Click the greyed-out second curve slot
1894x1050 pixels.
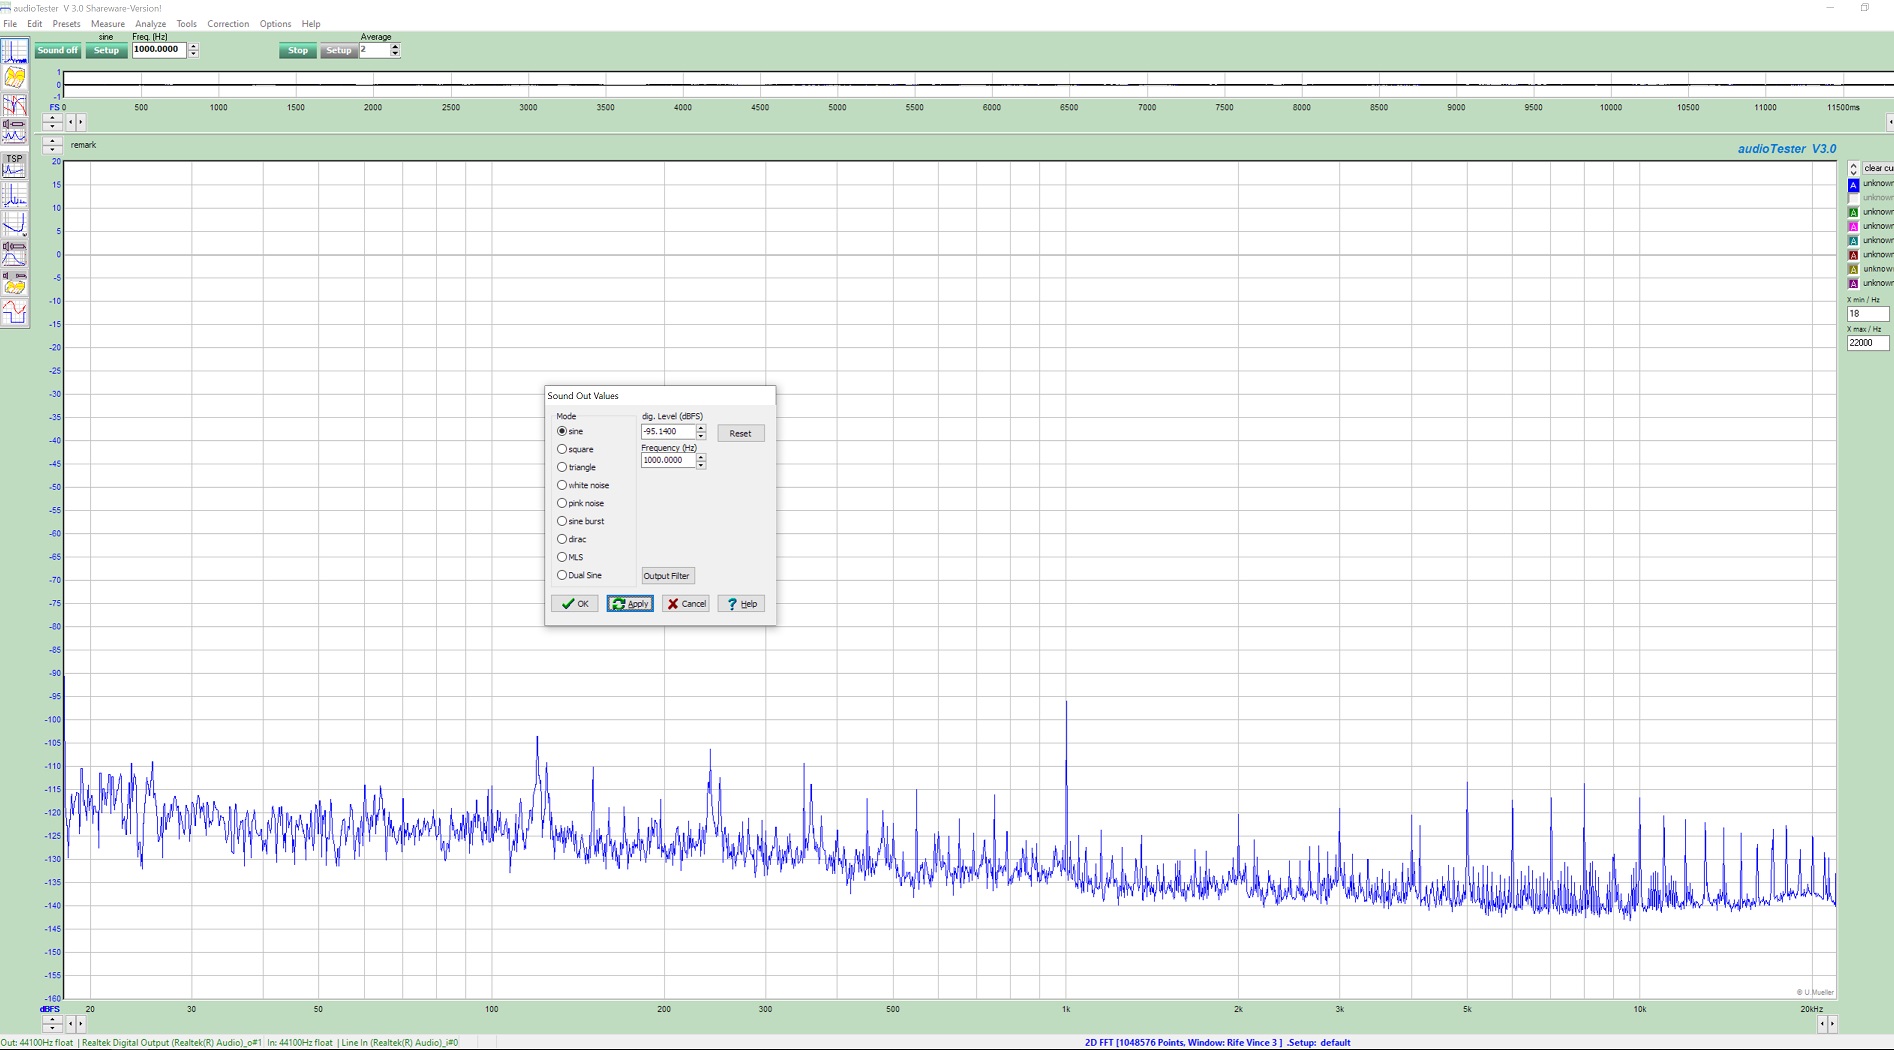tap(1853, 198)
